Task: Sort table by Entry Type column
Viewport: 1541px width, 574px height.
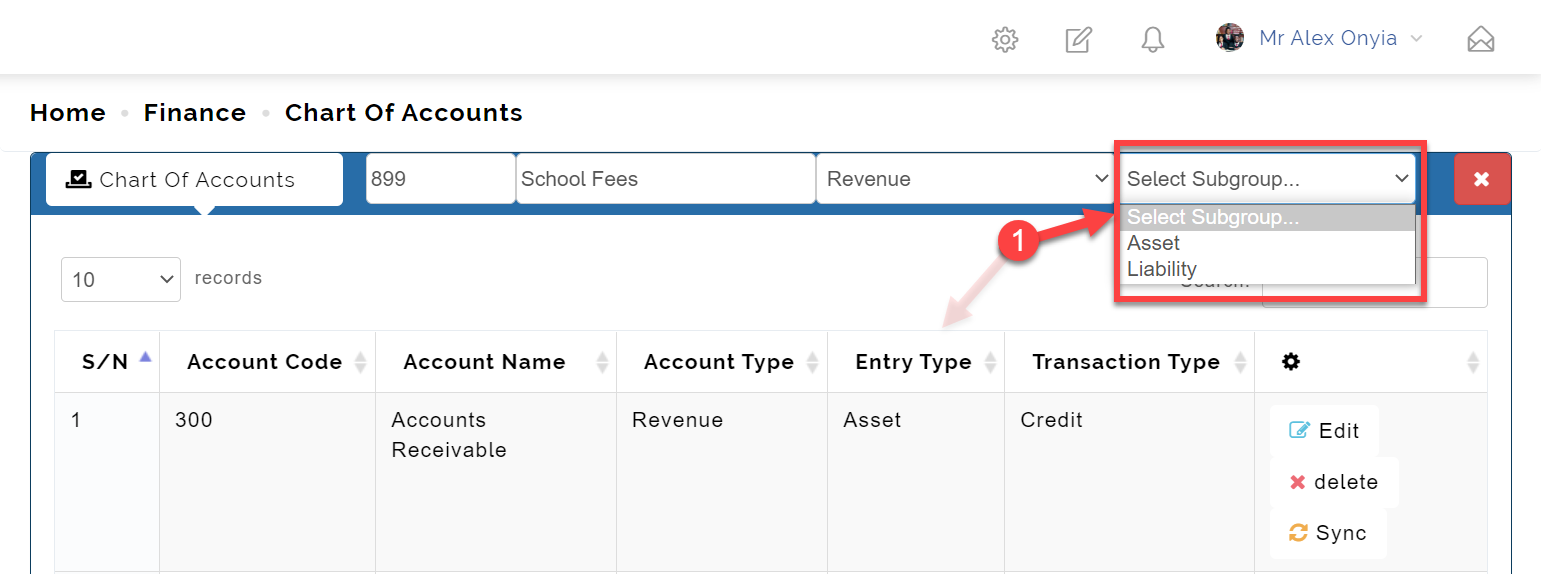Action: click(916, 362)
